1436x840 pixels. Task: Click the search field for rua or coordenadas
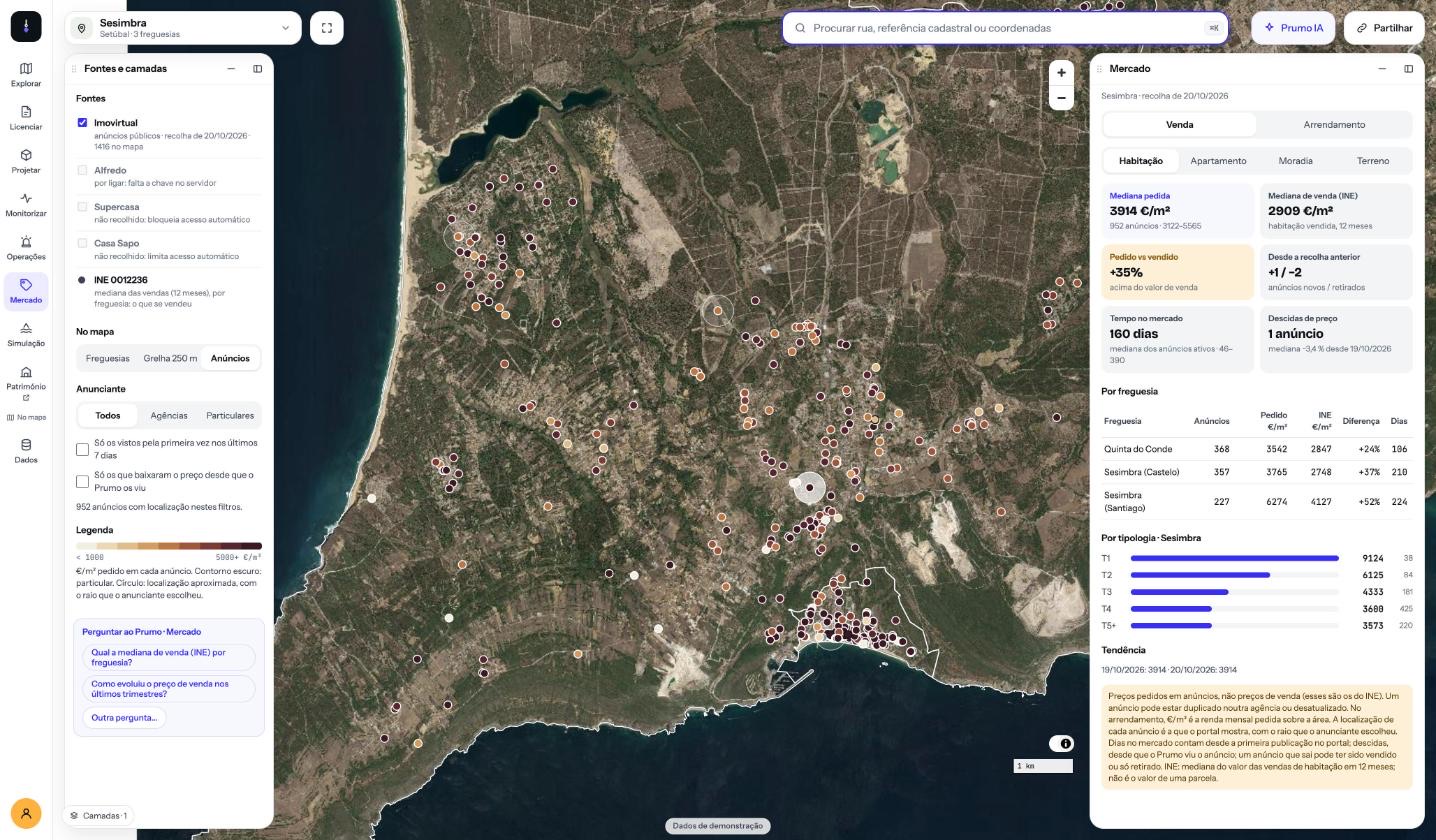pos(1005,28)
